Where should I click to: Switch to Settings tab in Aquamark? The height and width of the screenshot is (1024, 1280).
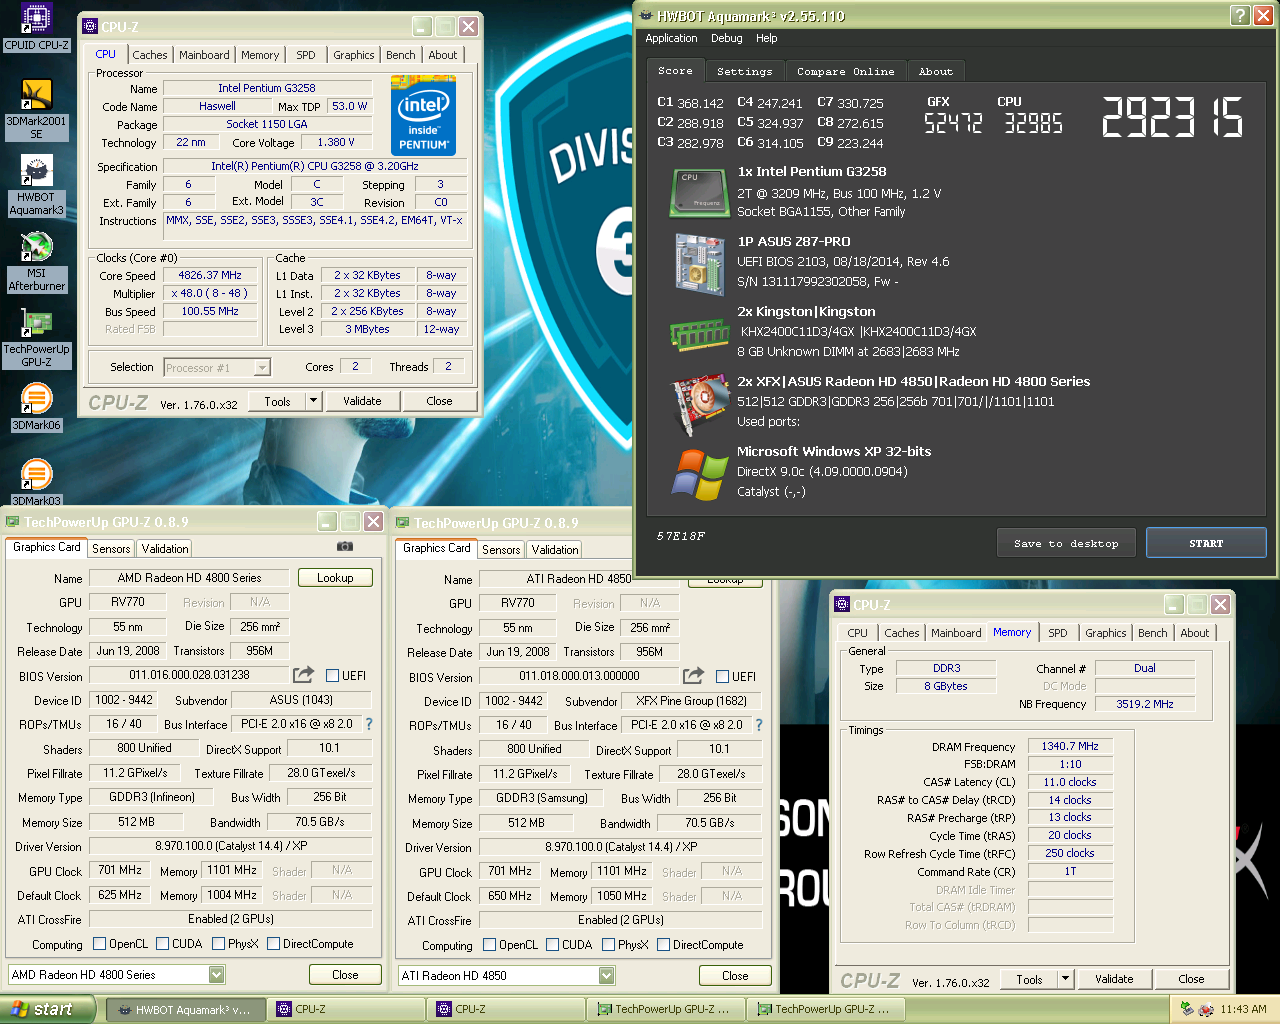[744, 72]
